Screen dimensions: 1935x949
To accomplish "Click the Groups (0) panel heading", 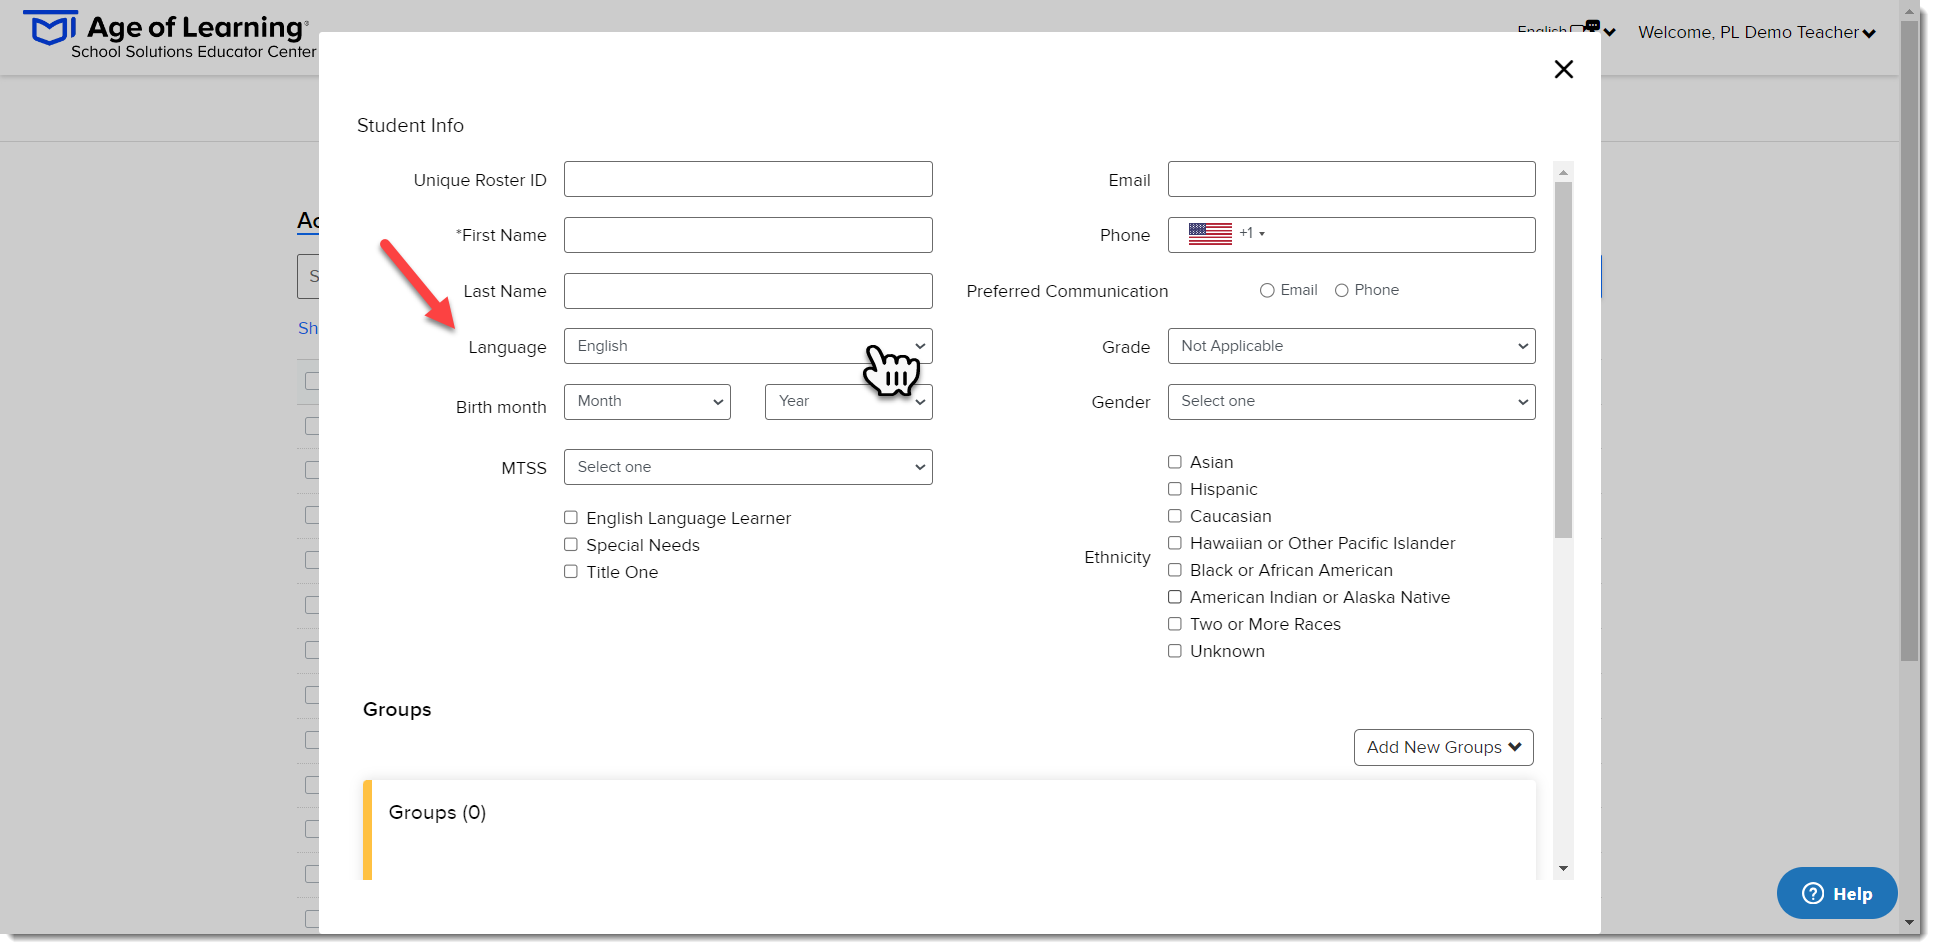I will click(437, 812).
